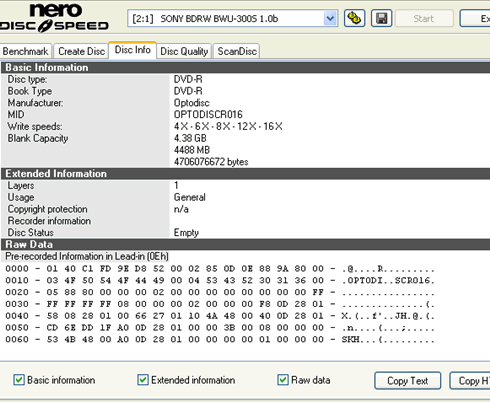
Task: Click the Extended button cut off at top right
Action: (x=475, y=18)
